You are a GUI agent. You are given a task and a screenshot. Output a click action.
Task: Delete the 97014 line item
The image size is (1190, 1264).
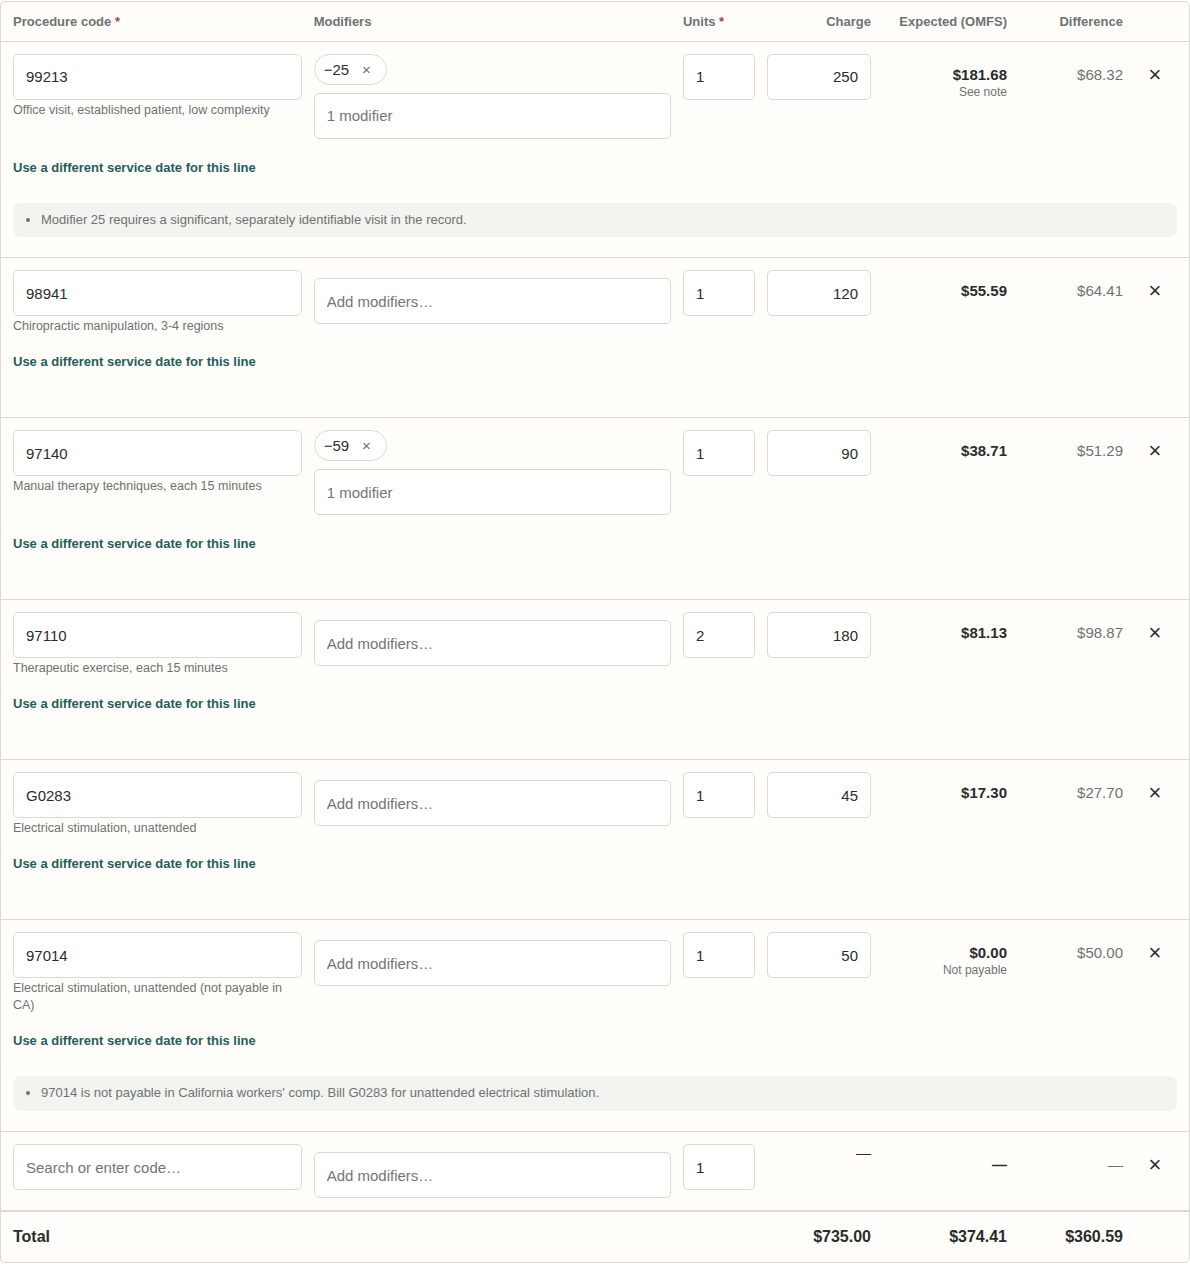[x=1155, y=953]
